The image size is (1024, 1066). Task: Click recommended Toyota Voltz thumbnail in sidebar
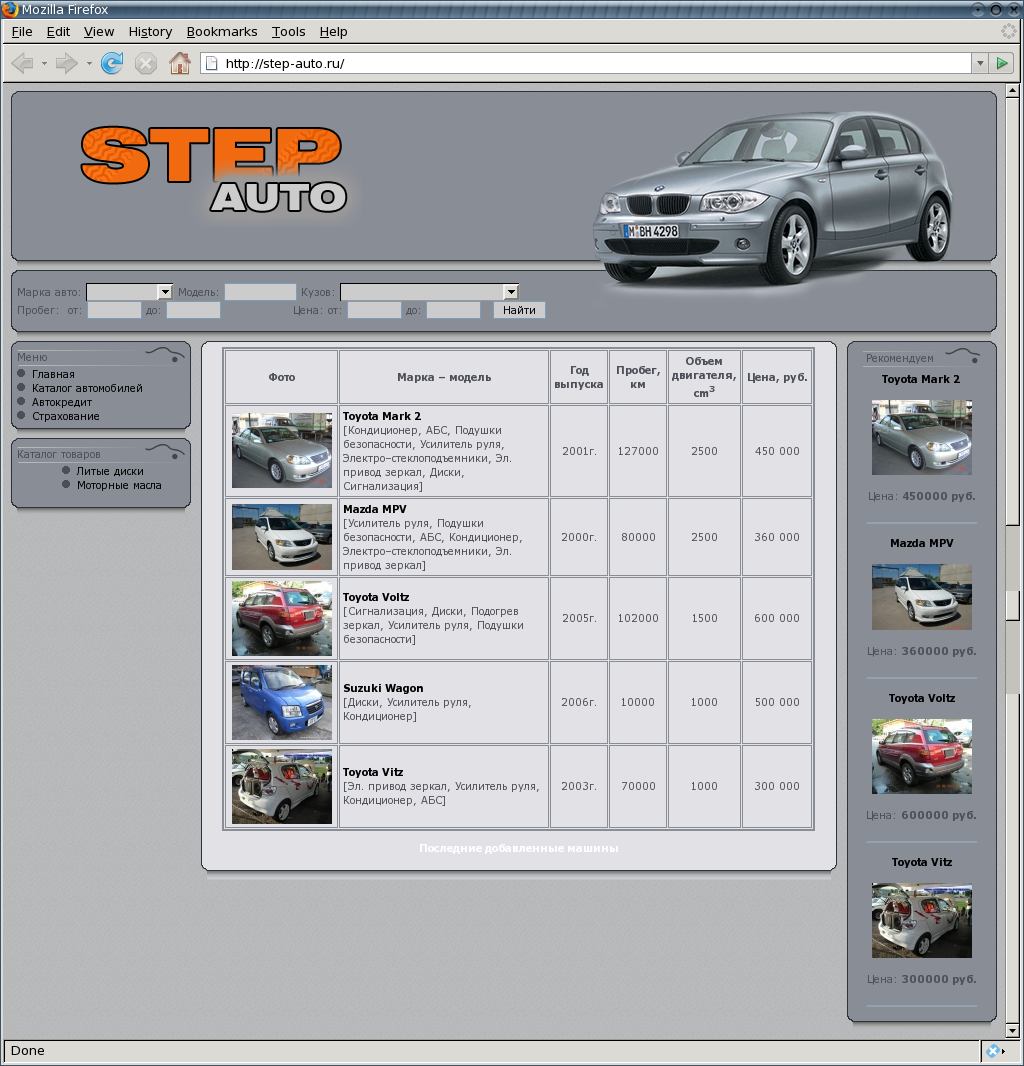pos(921,756)
